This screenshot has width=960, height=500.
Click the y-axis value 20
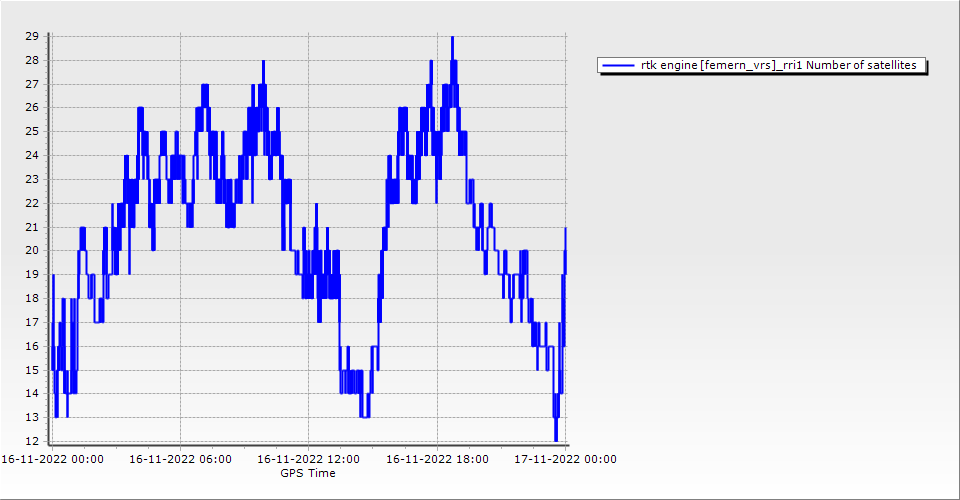[x=31, y=251]
